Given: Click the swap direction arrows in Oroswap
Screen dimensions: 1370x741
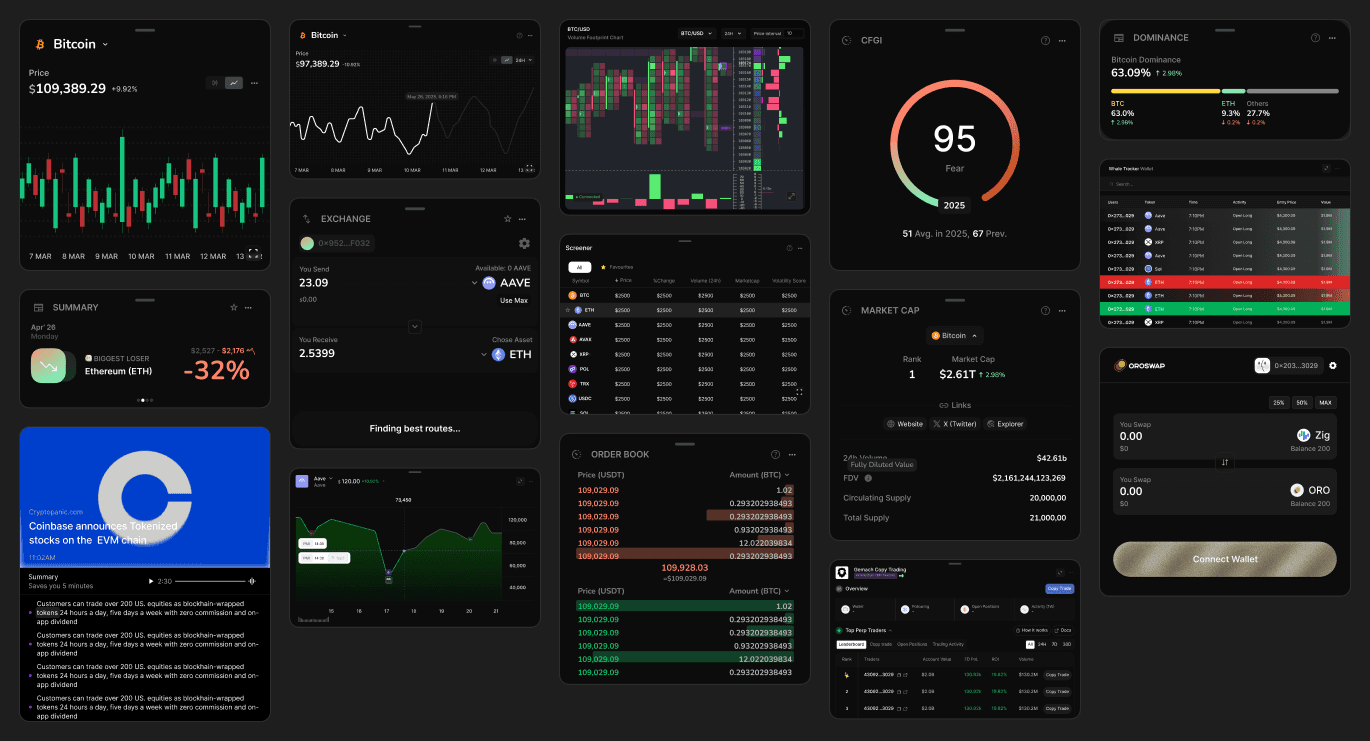Looking at the screenshot, I should [1225, 462].
